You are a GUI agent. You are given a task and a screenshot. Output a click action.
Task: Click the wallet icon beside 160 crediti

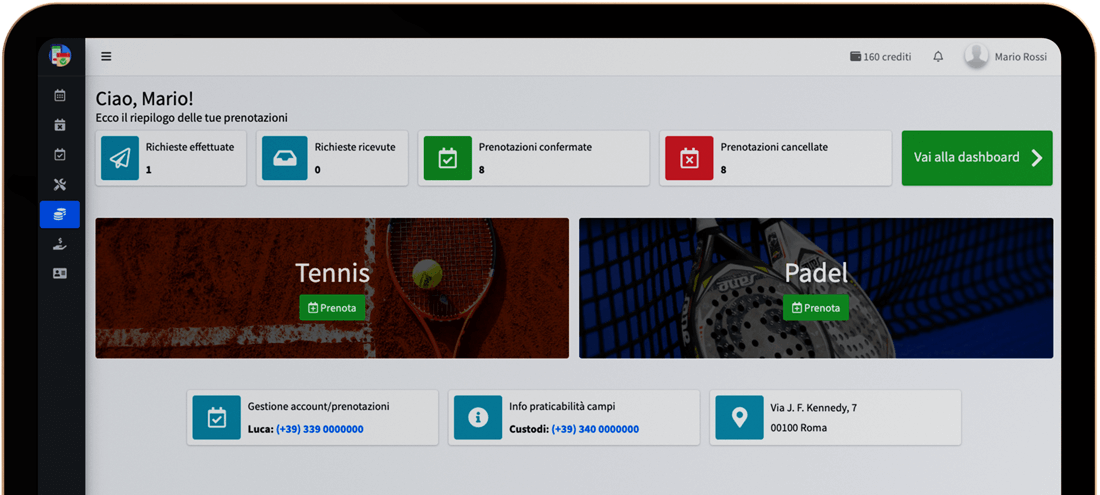tap(855, 57)
